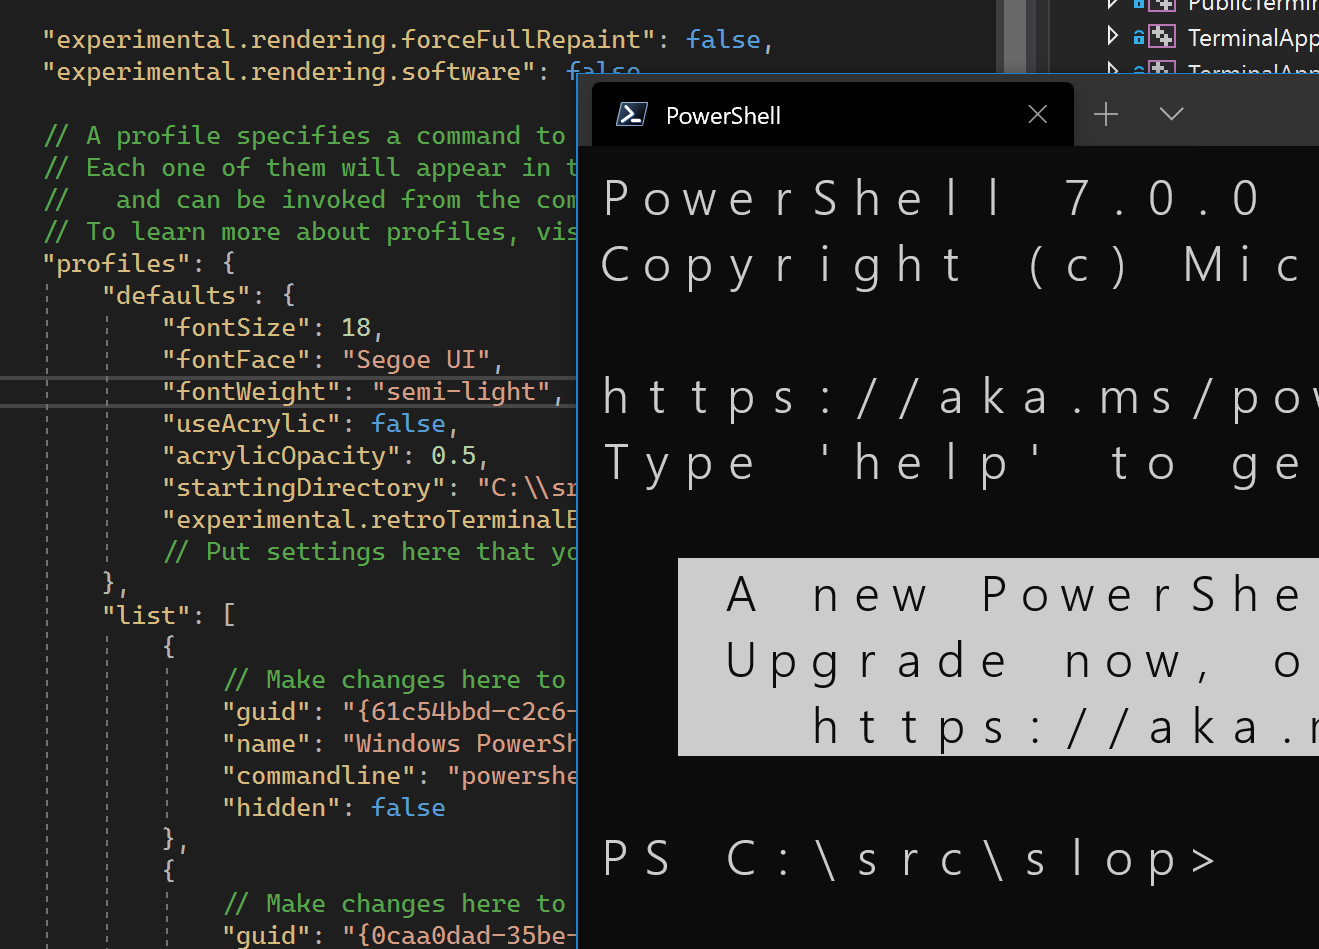Click the "startingDirectory" key
The width and height of the screenshot is (1319, 949).
[304, 488]
